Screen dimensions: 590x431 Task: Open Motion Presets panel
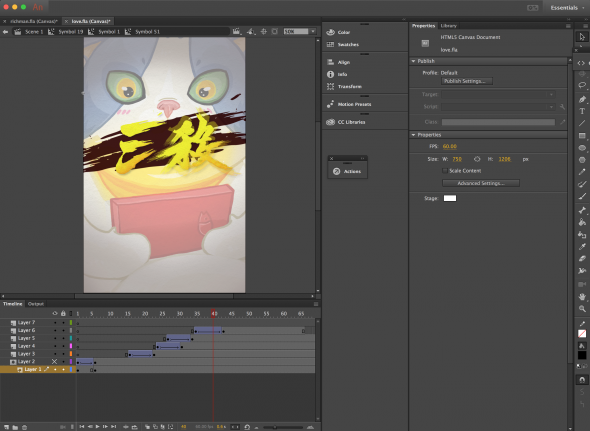348,104
